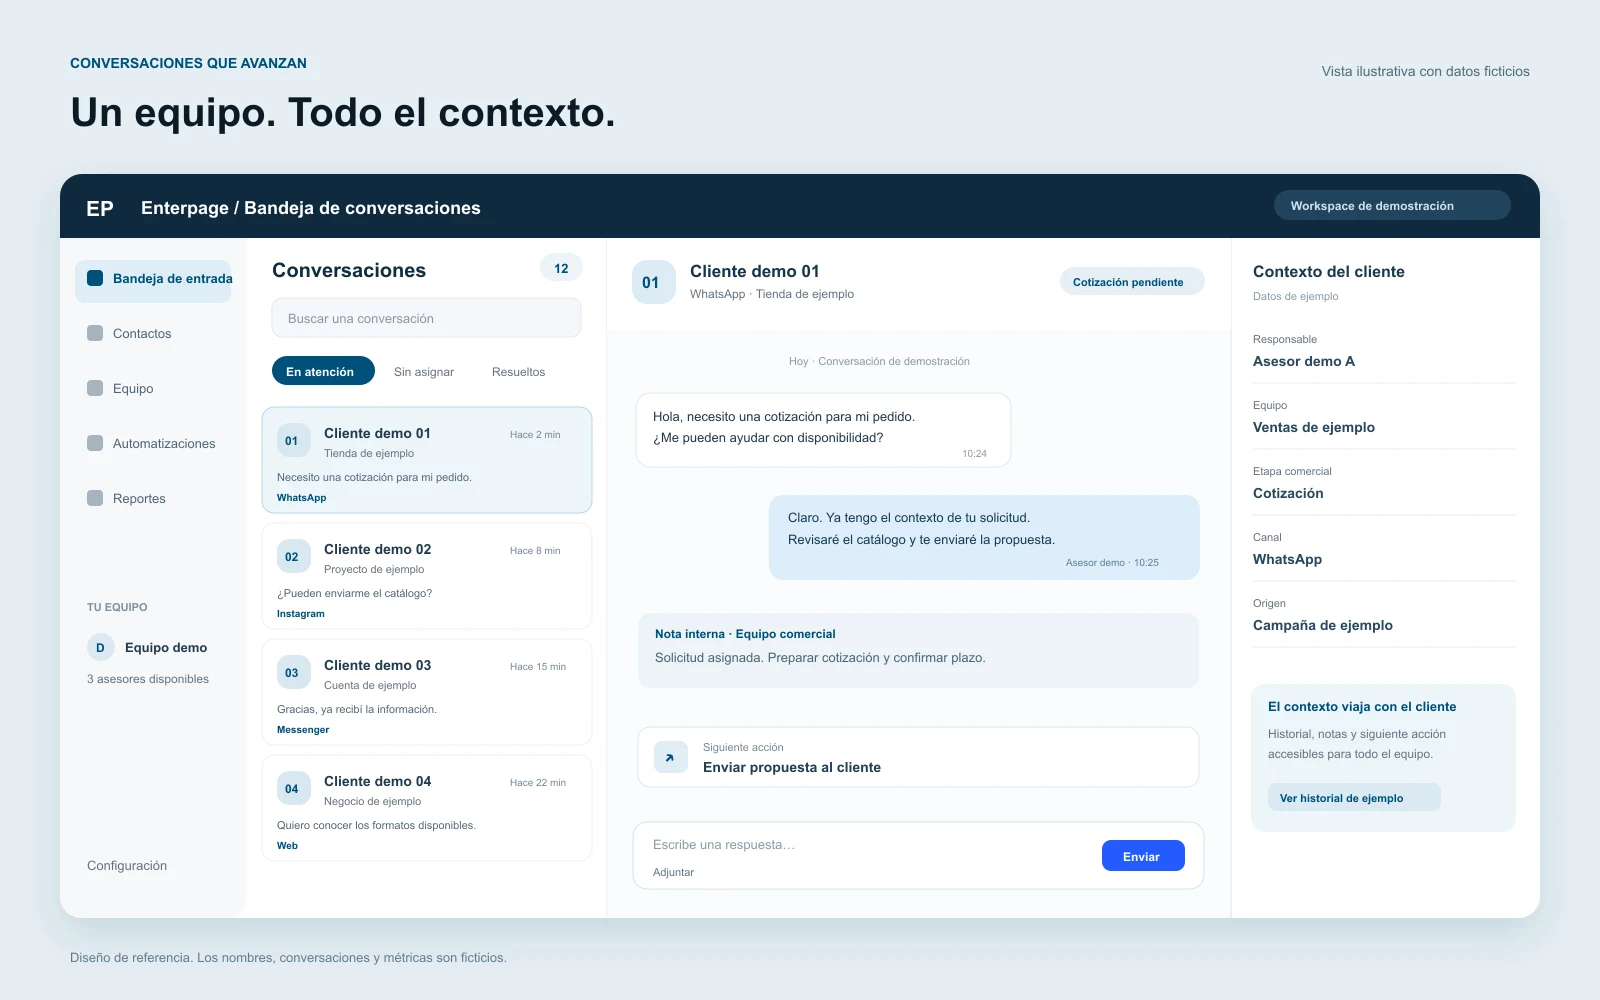Switch to the Sin asignar tab
This screenshot has height=1000, width=1600.
click(424, 372)
